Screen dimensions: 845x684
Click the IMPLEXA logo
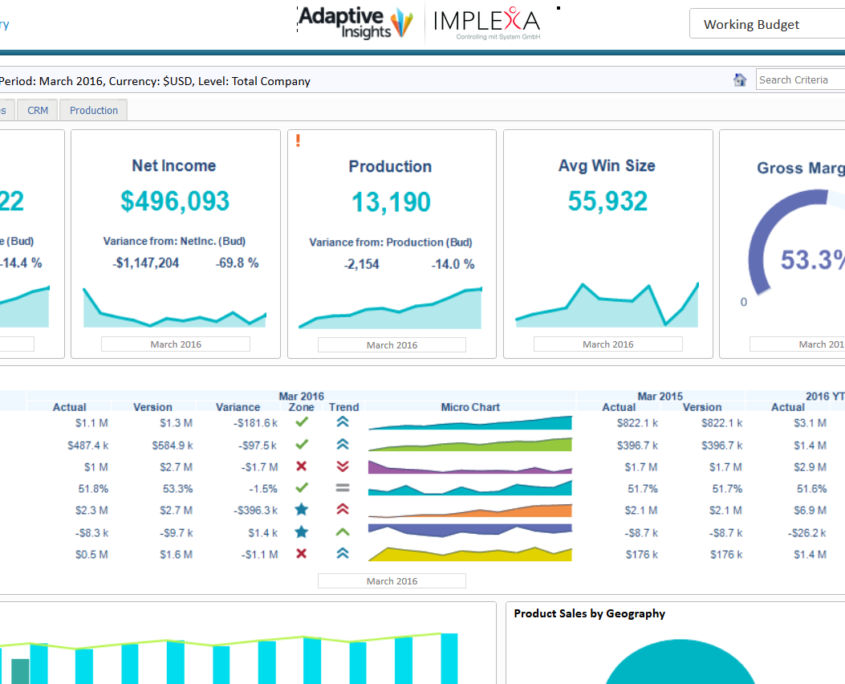coord(487,23)
